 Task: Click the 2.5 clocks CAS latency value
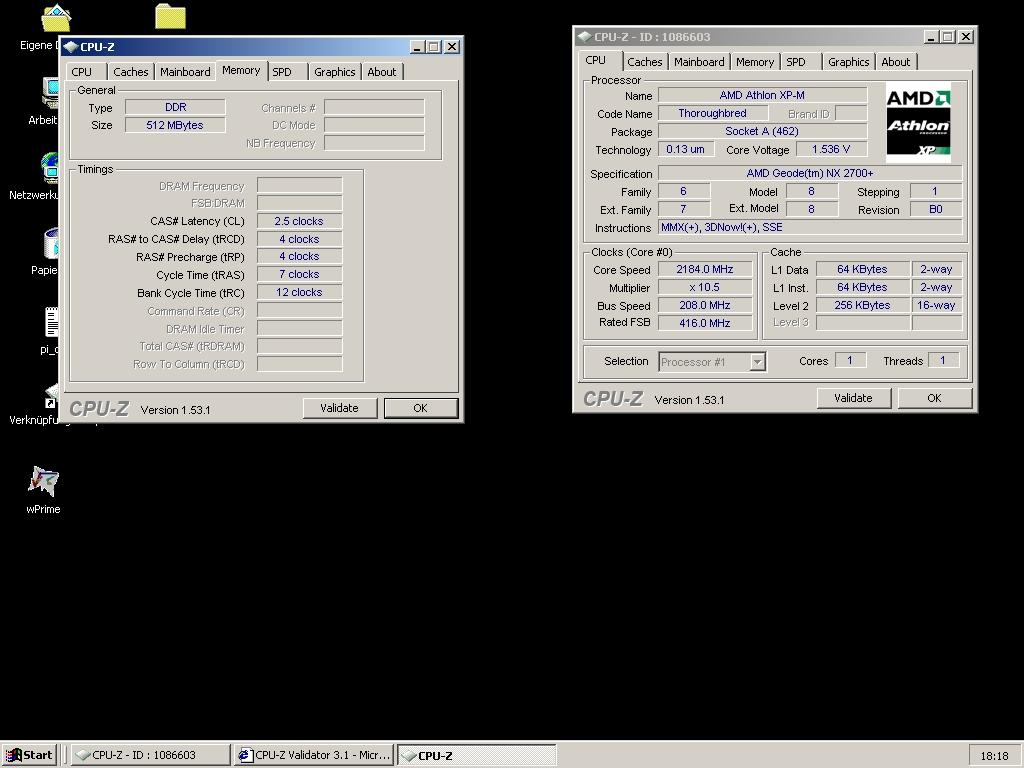pyautogui.click(x=299, y=221)
